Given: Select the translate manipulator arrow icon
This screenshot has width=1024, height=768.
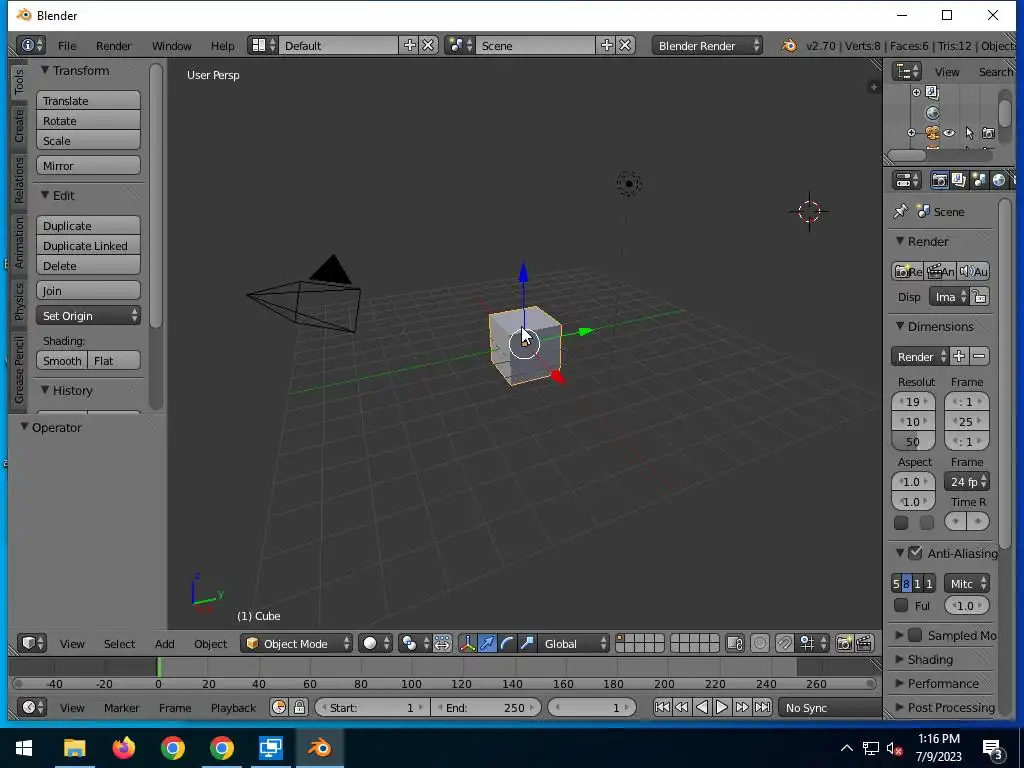Looking at the screenshot, I should [x=487, y=643].
